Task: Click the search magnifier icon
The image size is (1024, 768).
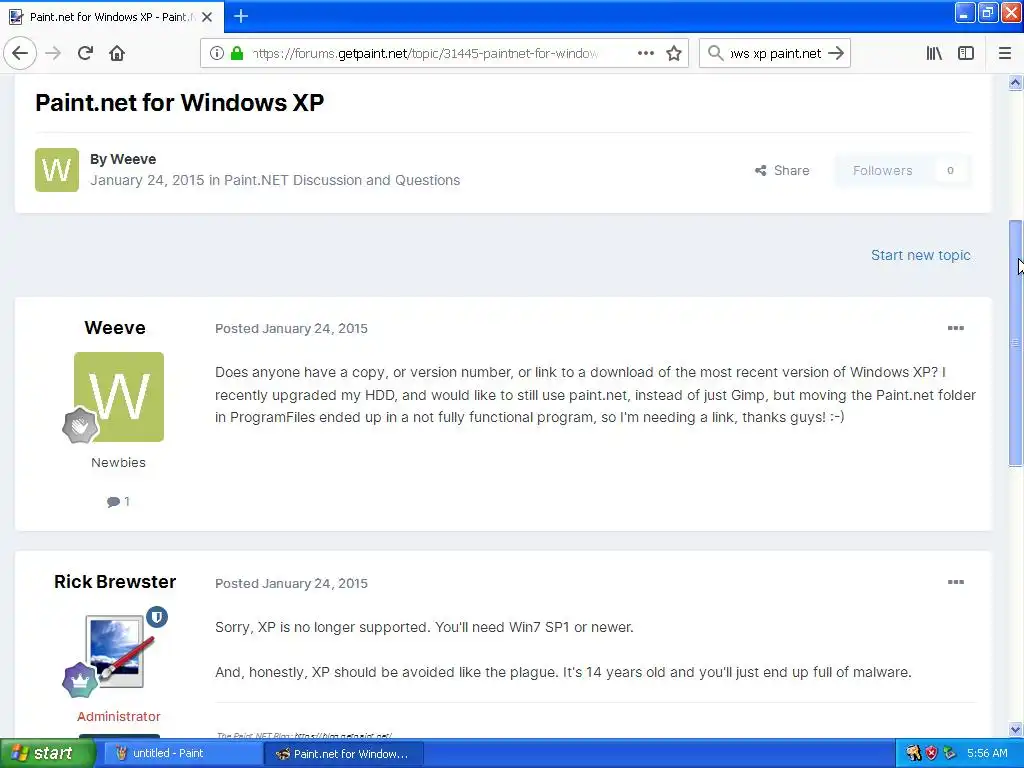Action: [x=716, y=54]
